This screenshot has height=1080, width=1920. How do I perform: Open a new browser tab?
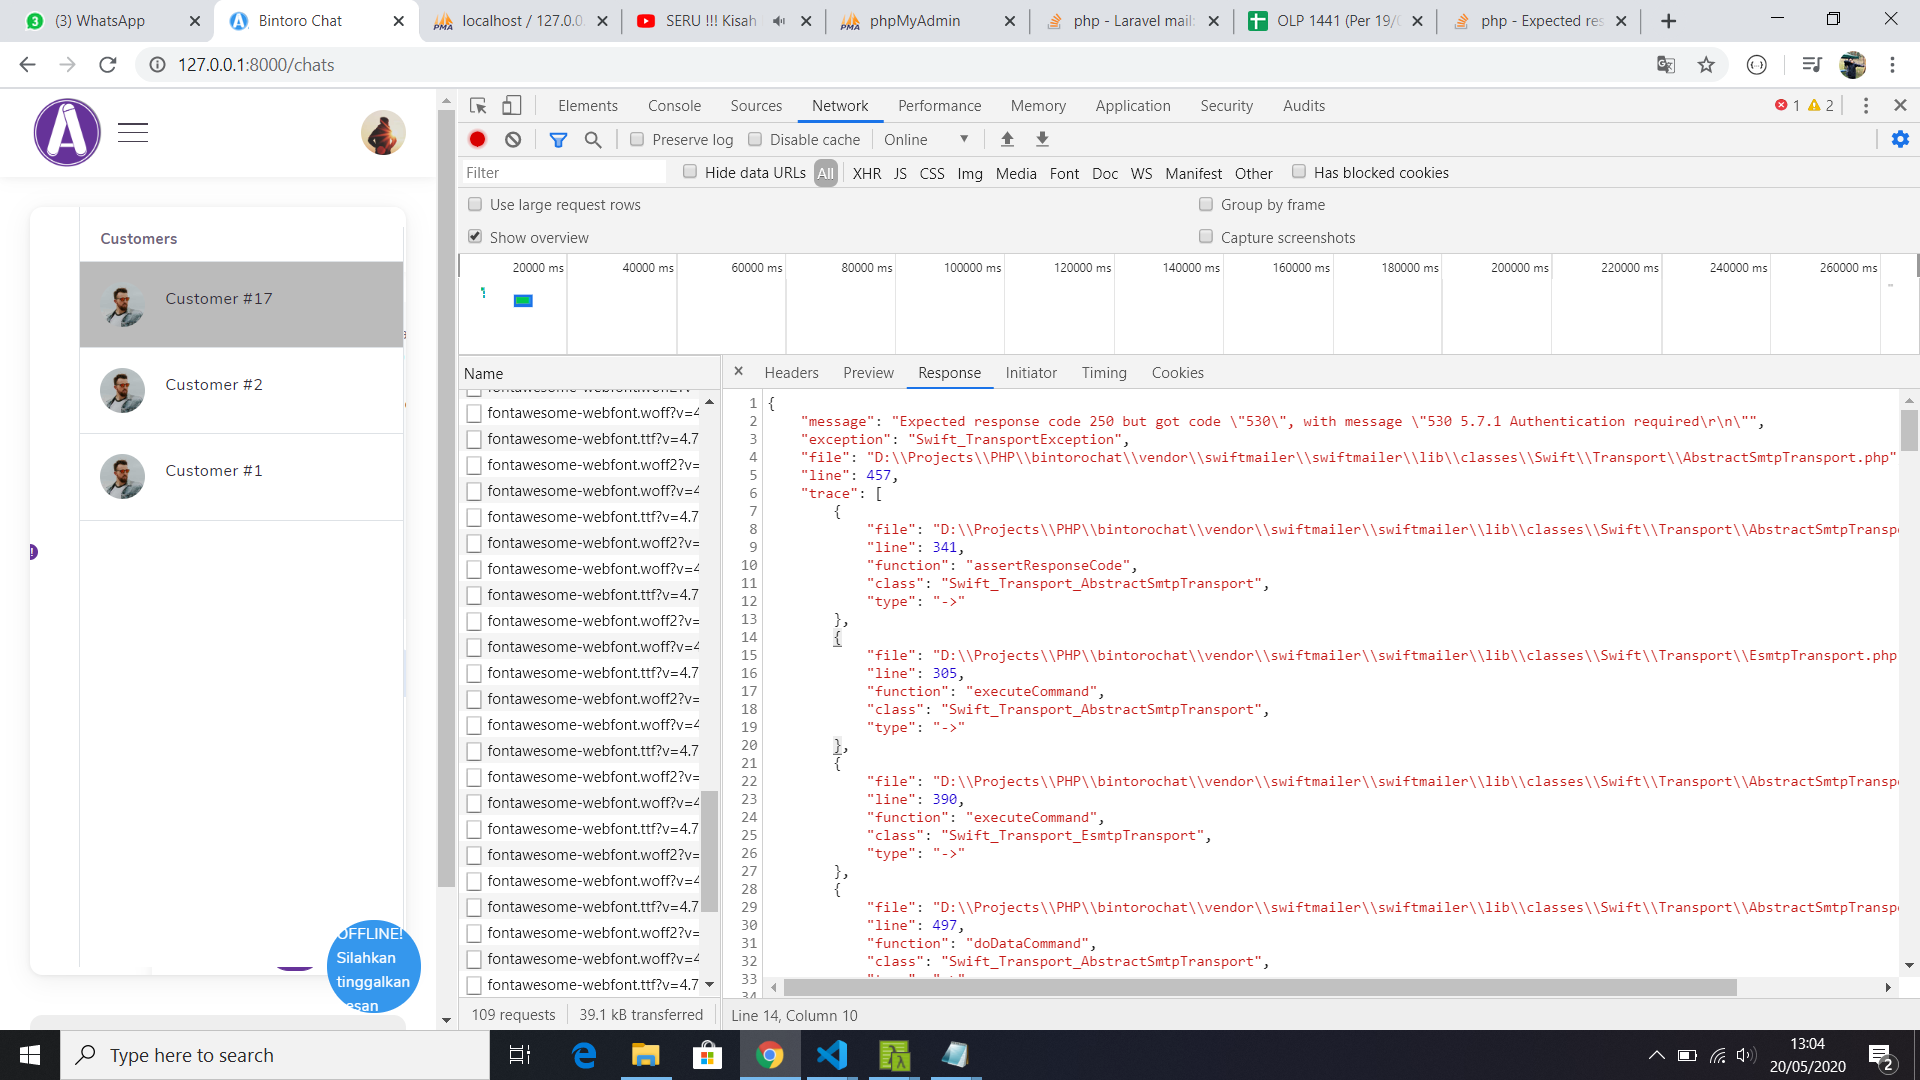1668,21
